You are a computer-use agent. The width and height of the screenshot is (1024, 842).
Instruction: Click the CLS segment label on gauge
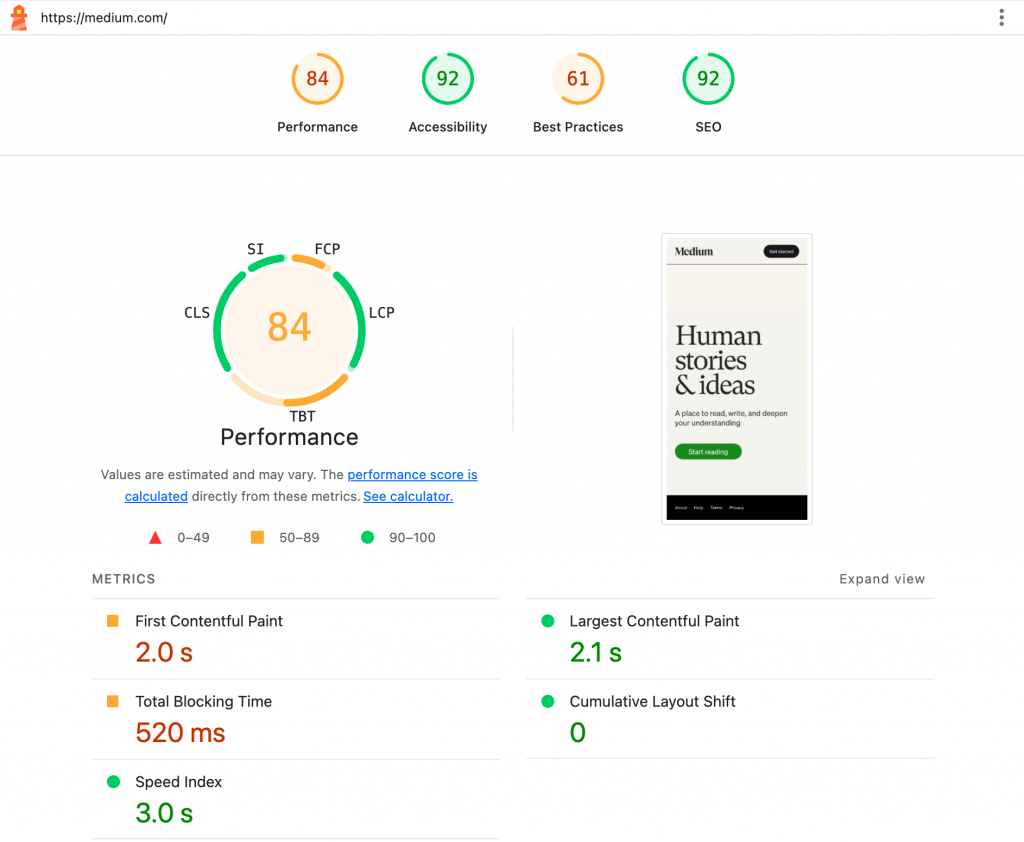click(197, 313)
